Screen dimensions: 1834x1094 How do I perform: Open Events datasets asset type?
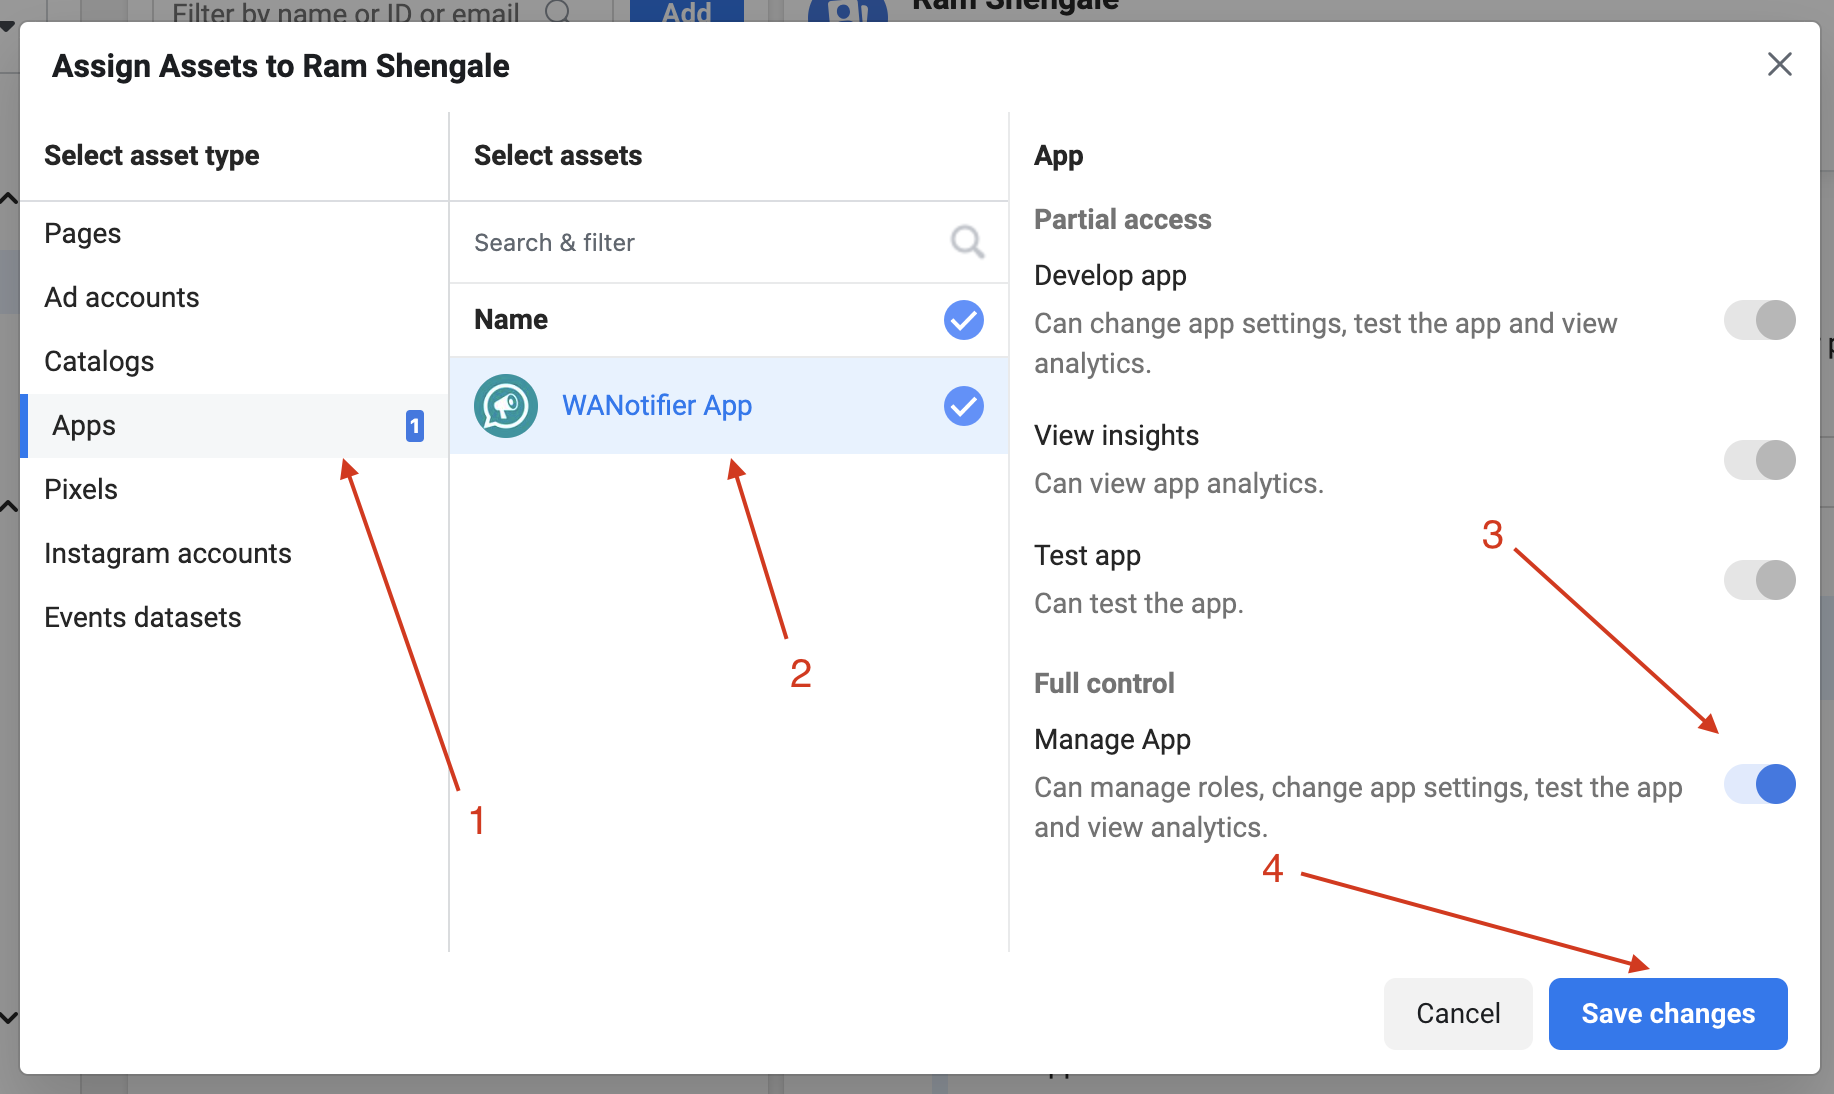pyautogui.click(x=234, y=618)
